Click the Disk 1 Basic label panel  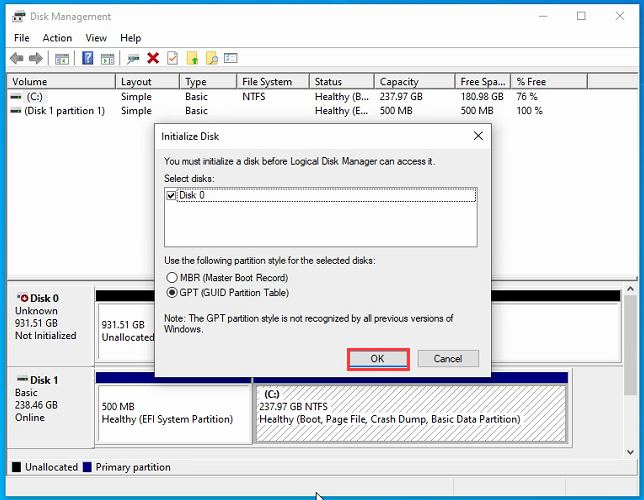point(51,407)
